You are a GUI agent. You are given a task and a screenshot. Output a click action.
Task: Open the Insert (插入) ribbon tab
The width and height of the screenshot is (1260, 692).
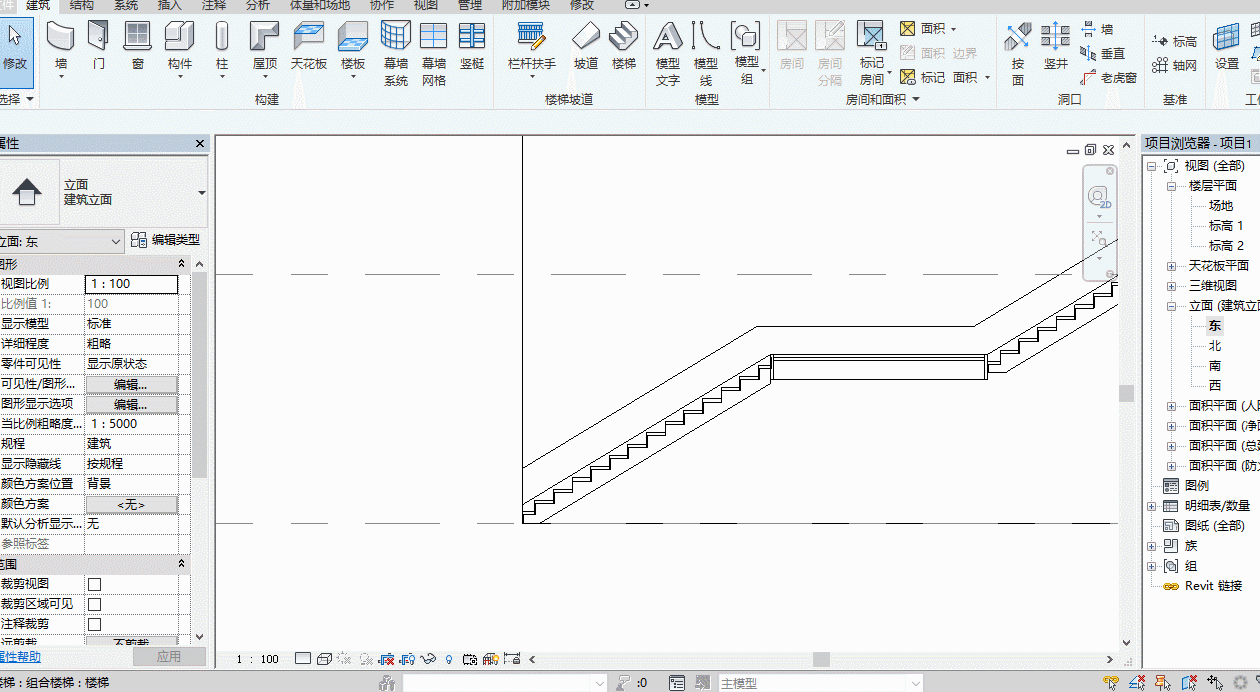click(170, 5)
